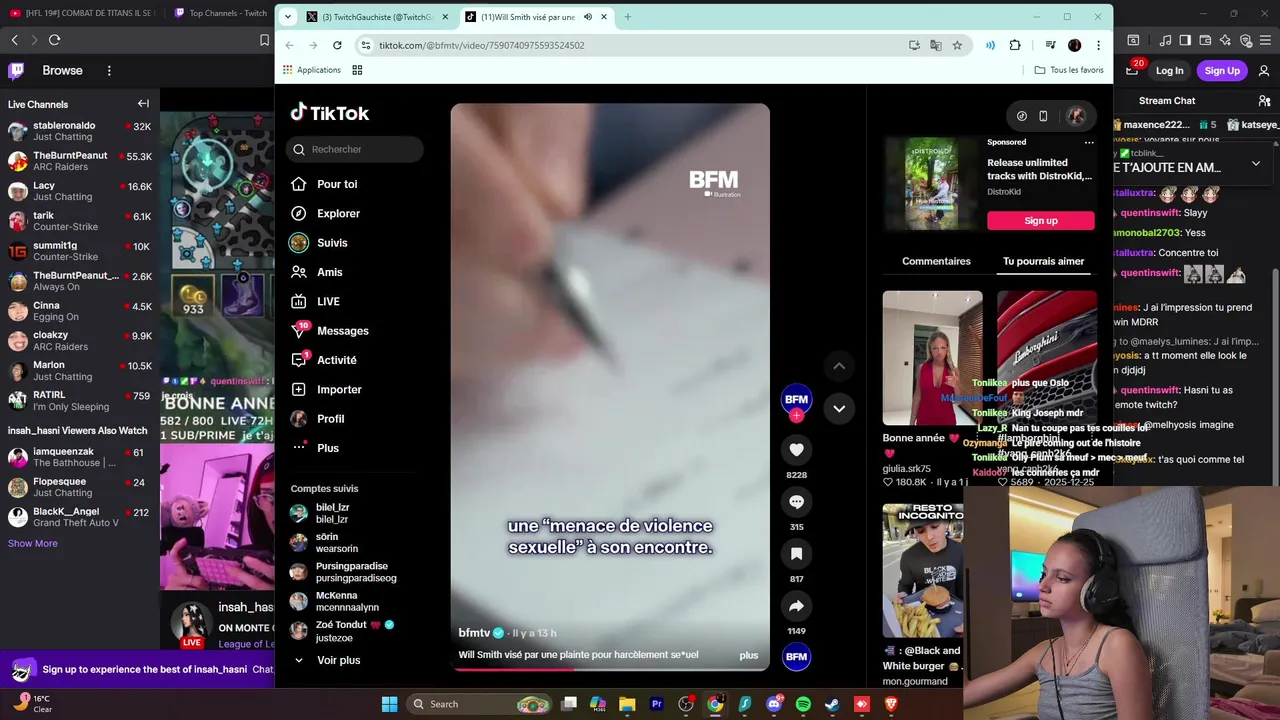Reload the TikTok page in Chrome
Viewport: 1280px width, 720px height.
(x=337, y=45)
